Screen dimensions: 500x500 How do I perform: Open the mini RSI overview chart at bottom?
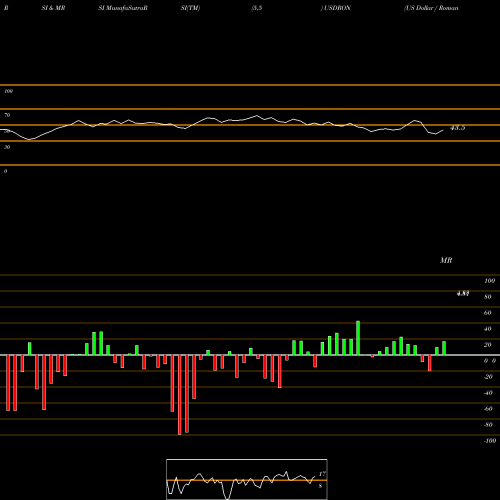pyautogui.click(x=247, y=479)
